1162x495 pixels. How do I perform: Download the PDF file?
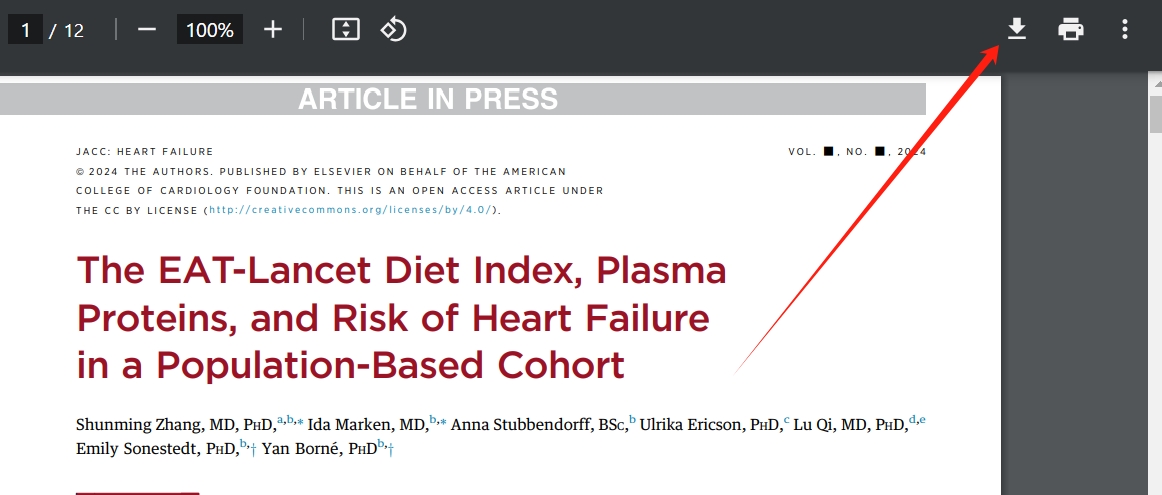click(1016, 29)
